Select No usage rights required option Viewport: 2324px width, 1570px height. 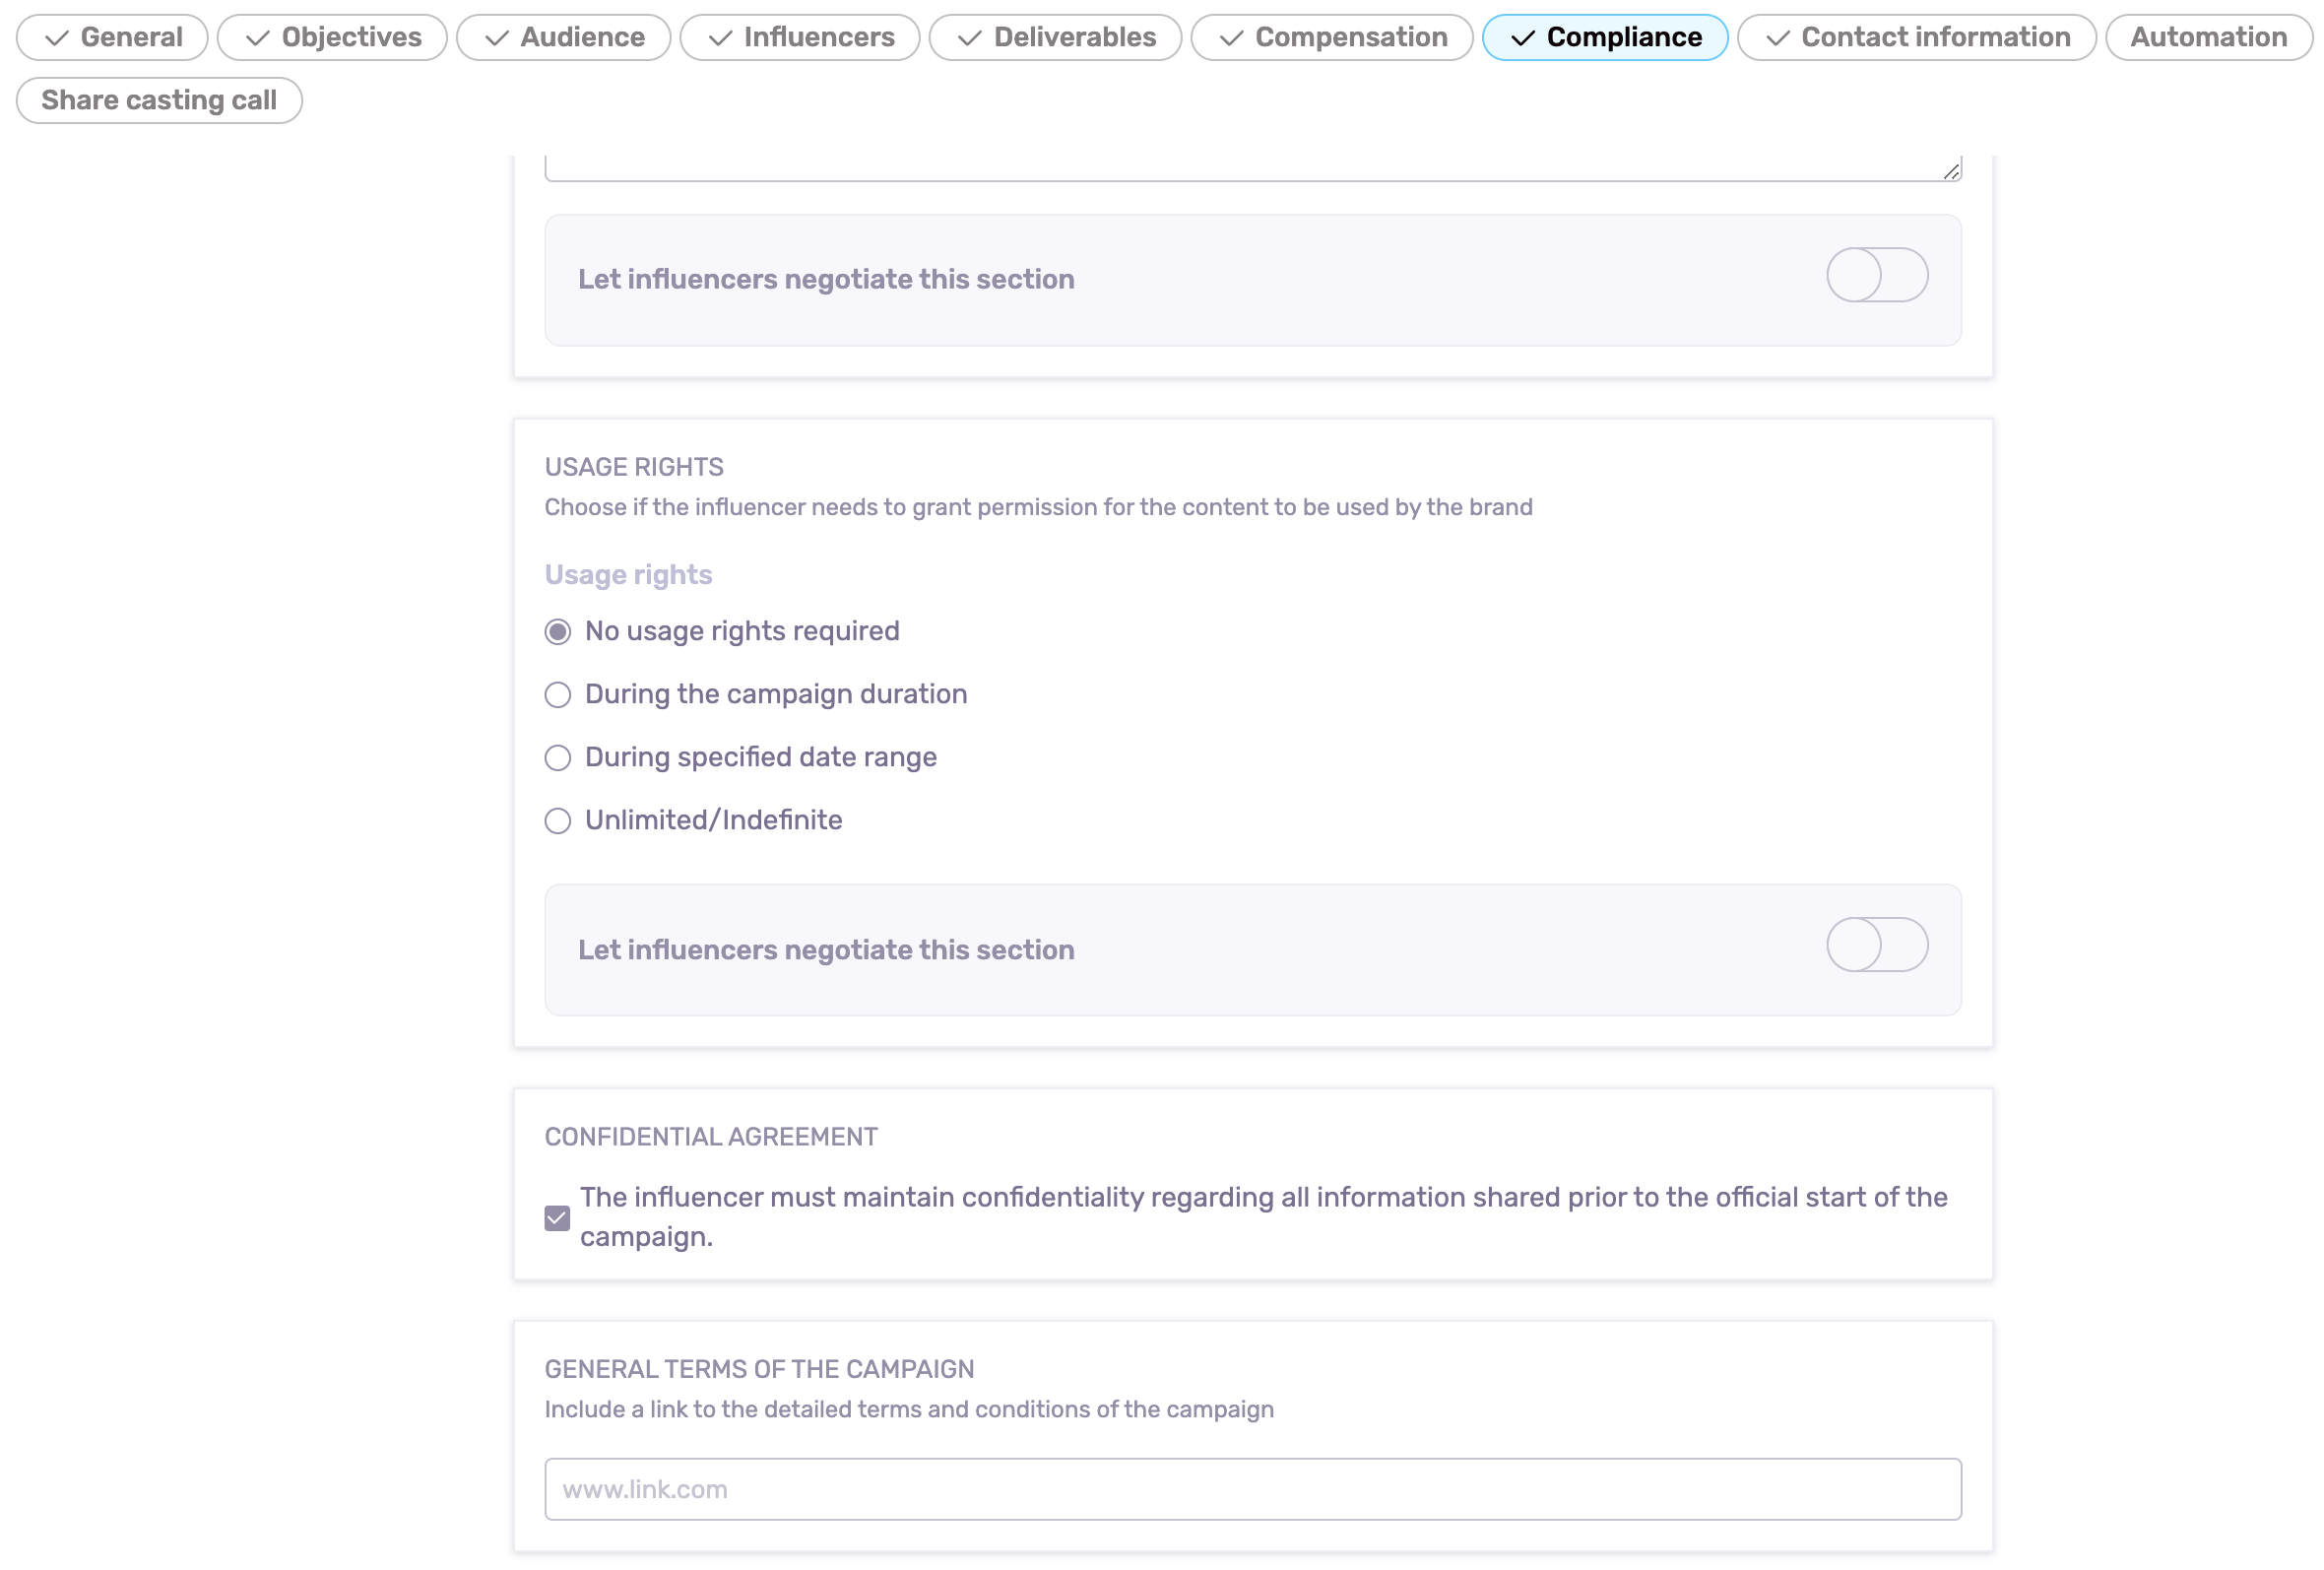pyautogui.click(x=558, y=631)
